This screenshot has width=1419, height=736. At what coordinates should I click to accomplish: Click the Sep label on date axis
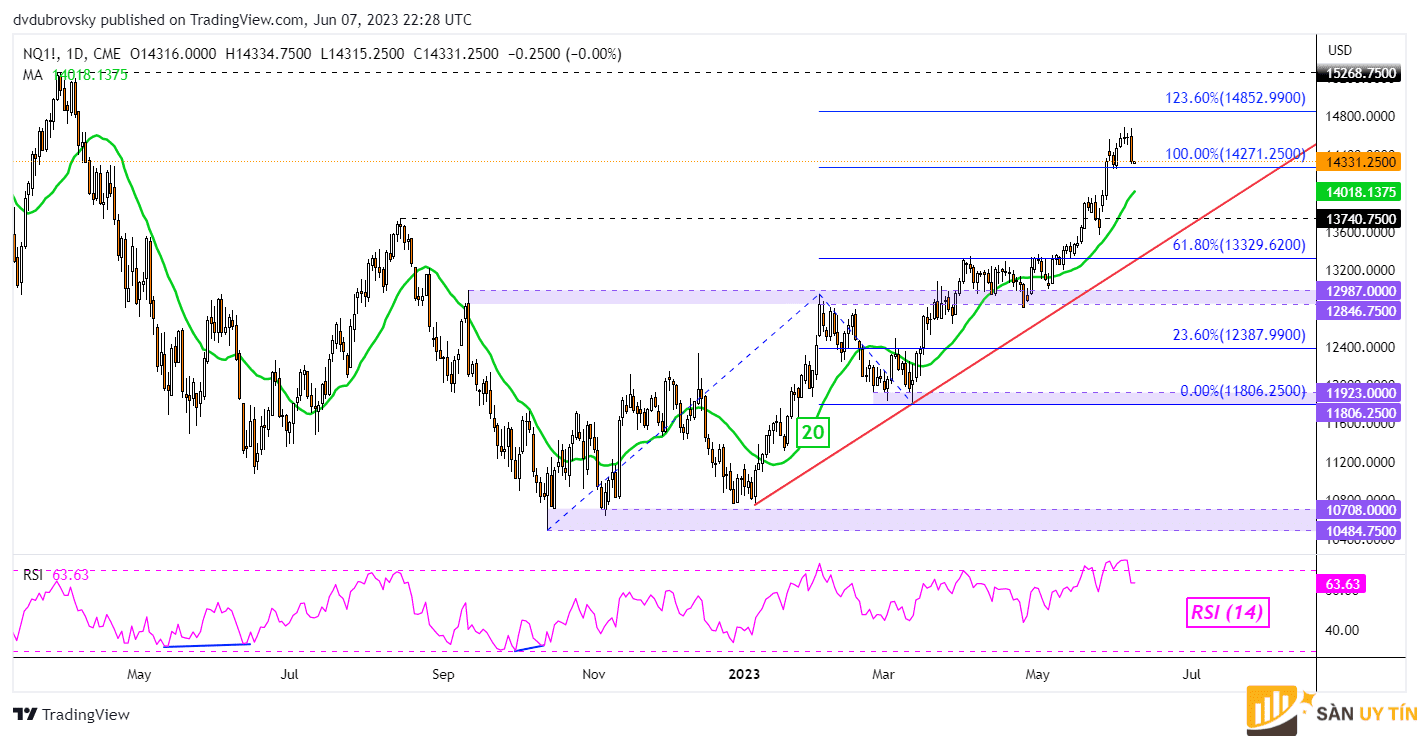point(443,674)
